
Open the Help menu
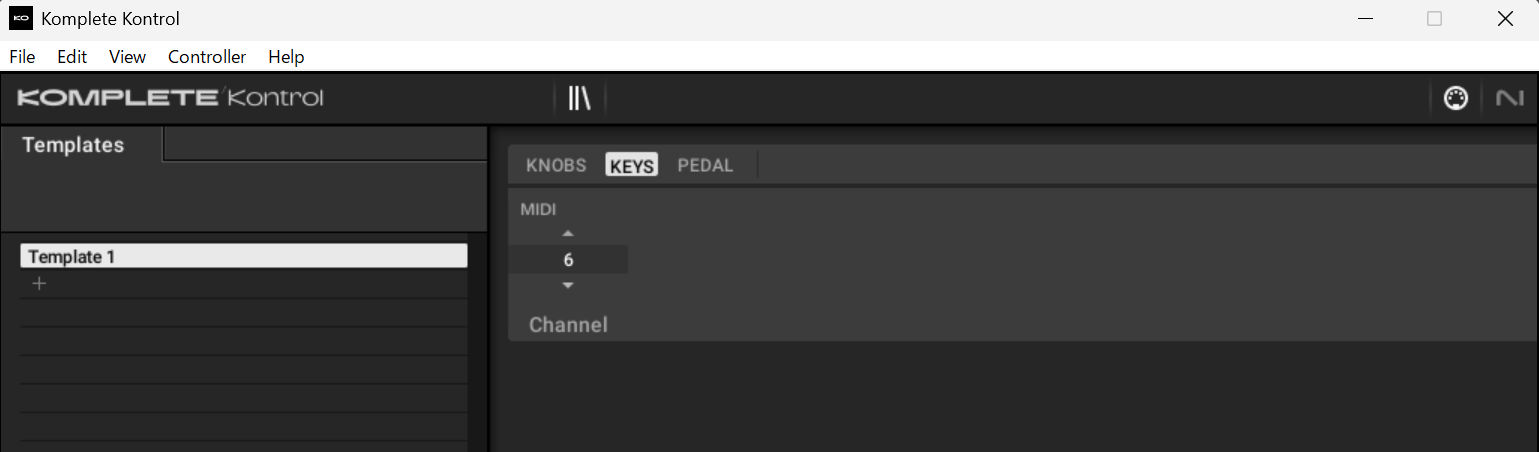[x=286, y=57]
